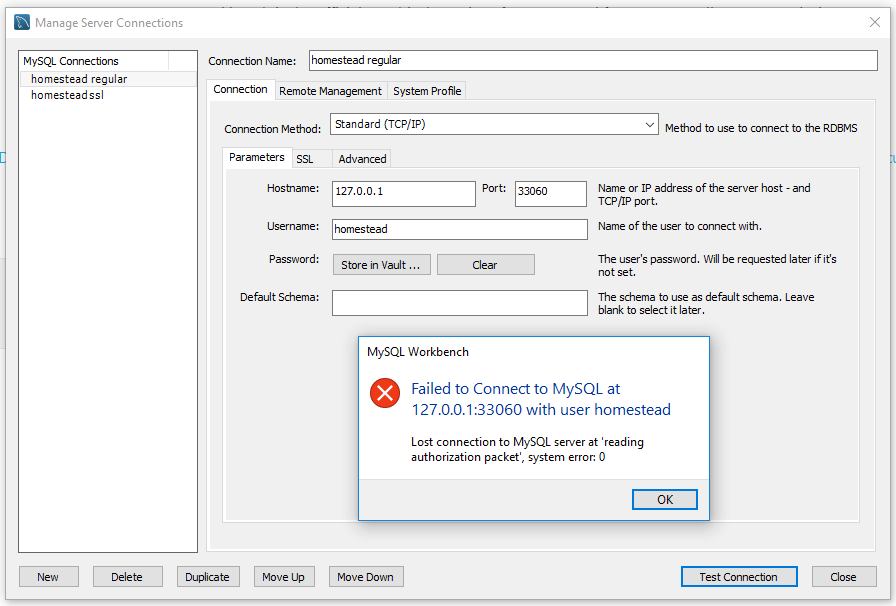Click the Move Down button
Viewport: 896px width, 606px height.
click(365, 577)
